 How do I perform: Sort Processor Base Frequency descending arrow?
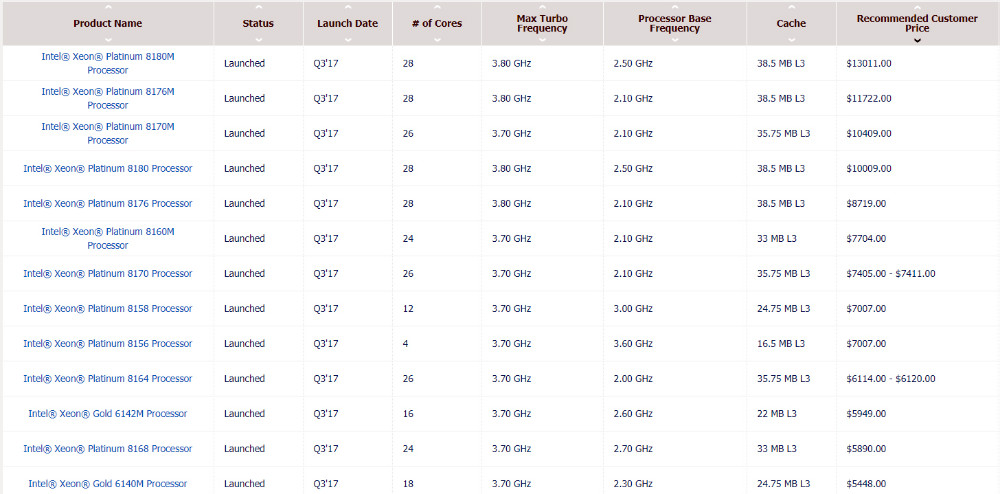(x=675, y=40)
